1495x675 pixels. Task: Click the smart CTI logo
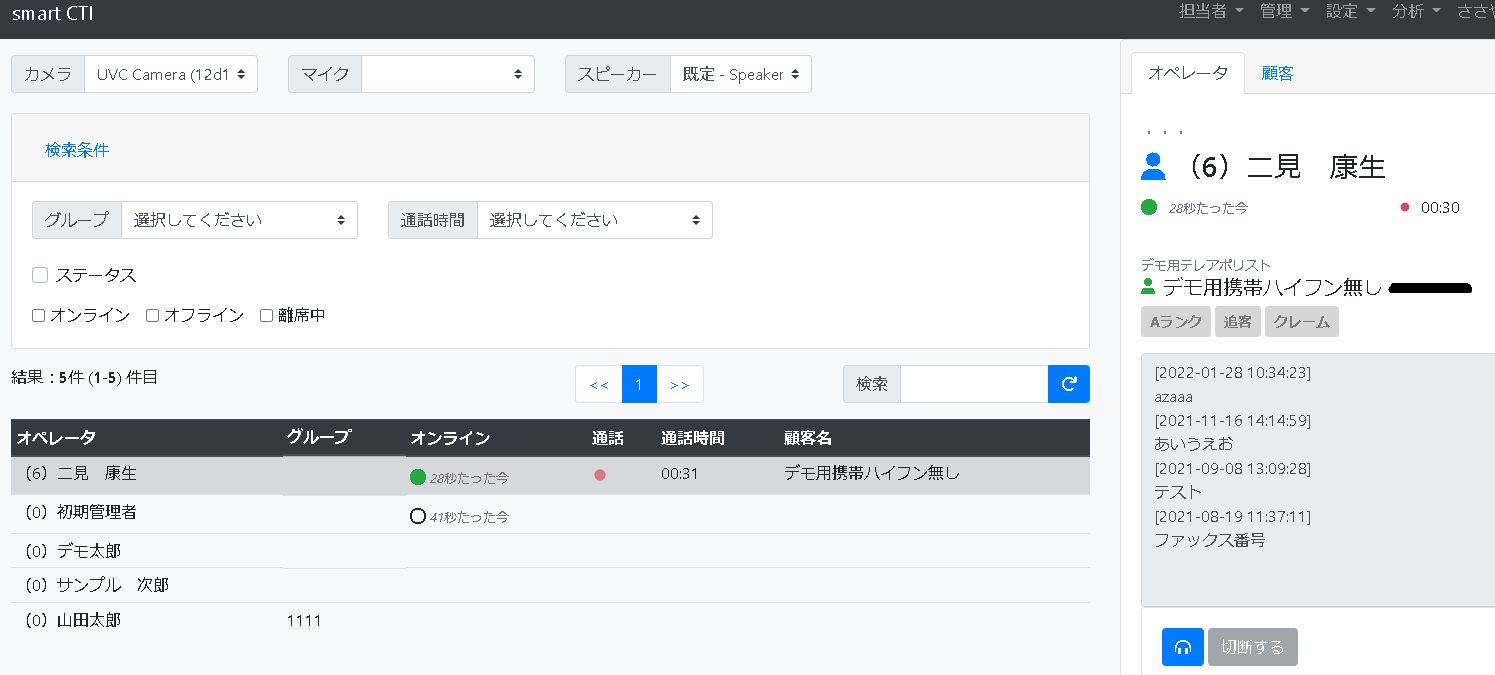coord(52,14)
